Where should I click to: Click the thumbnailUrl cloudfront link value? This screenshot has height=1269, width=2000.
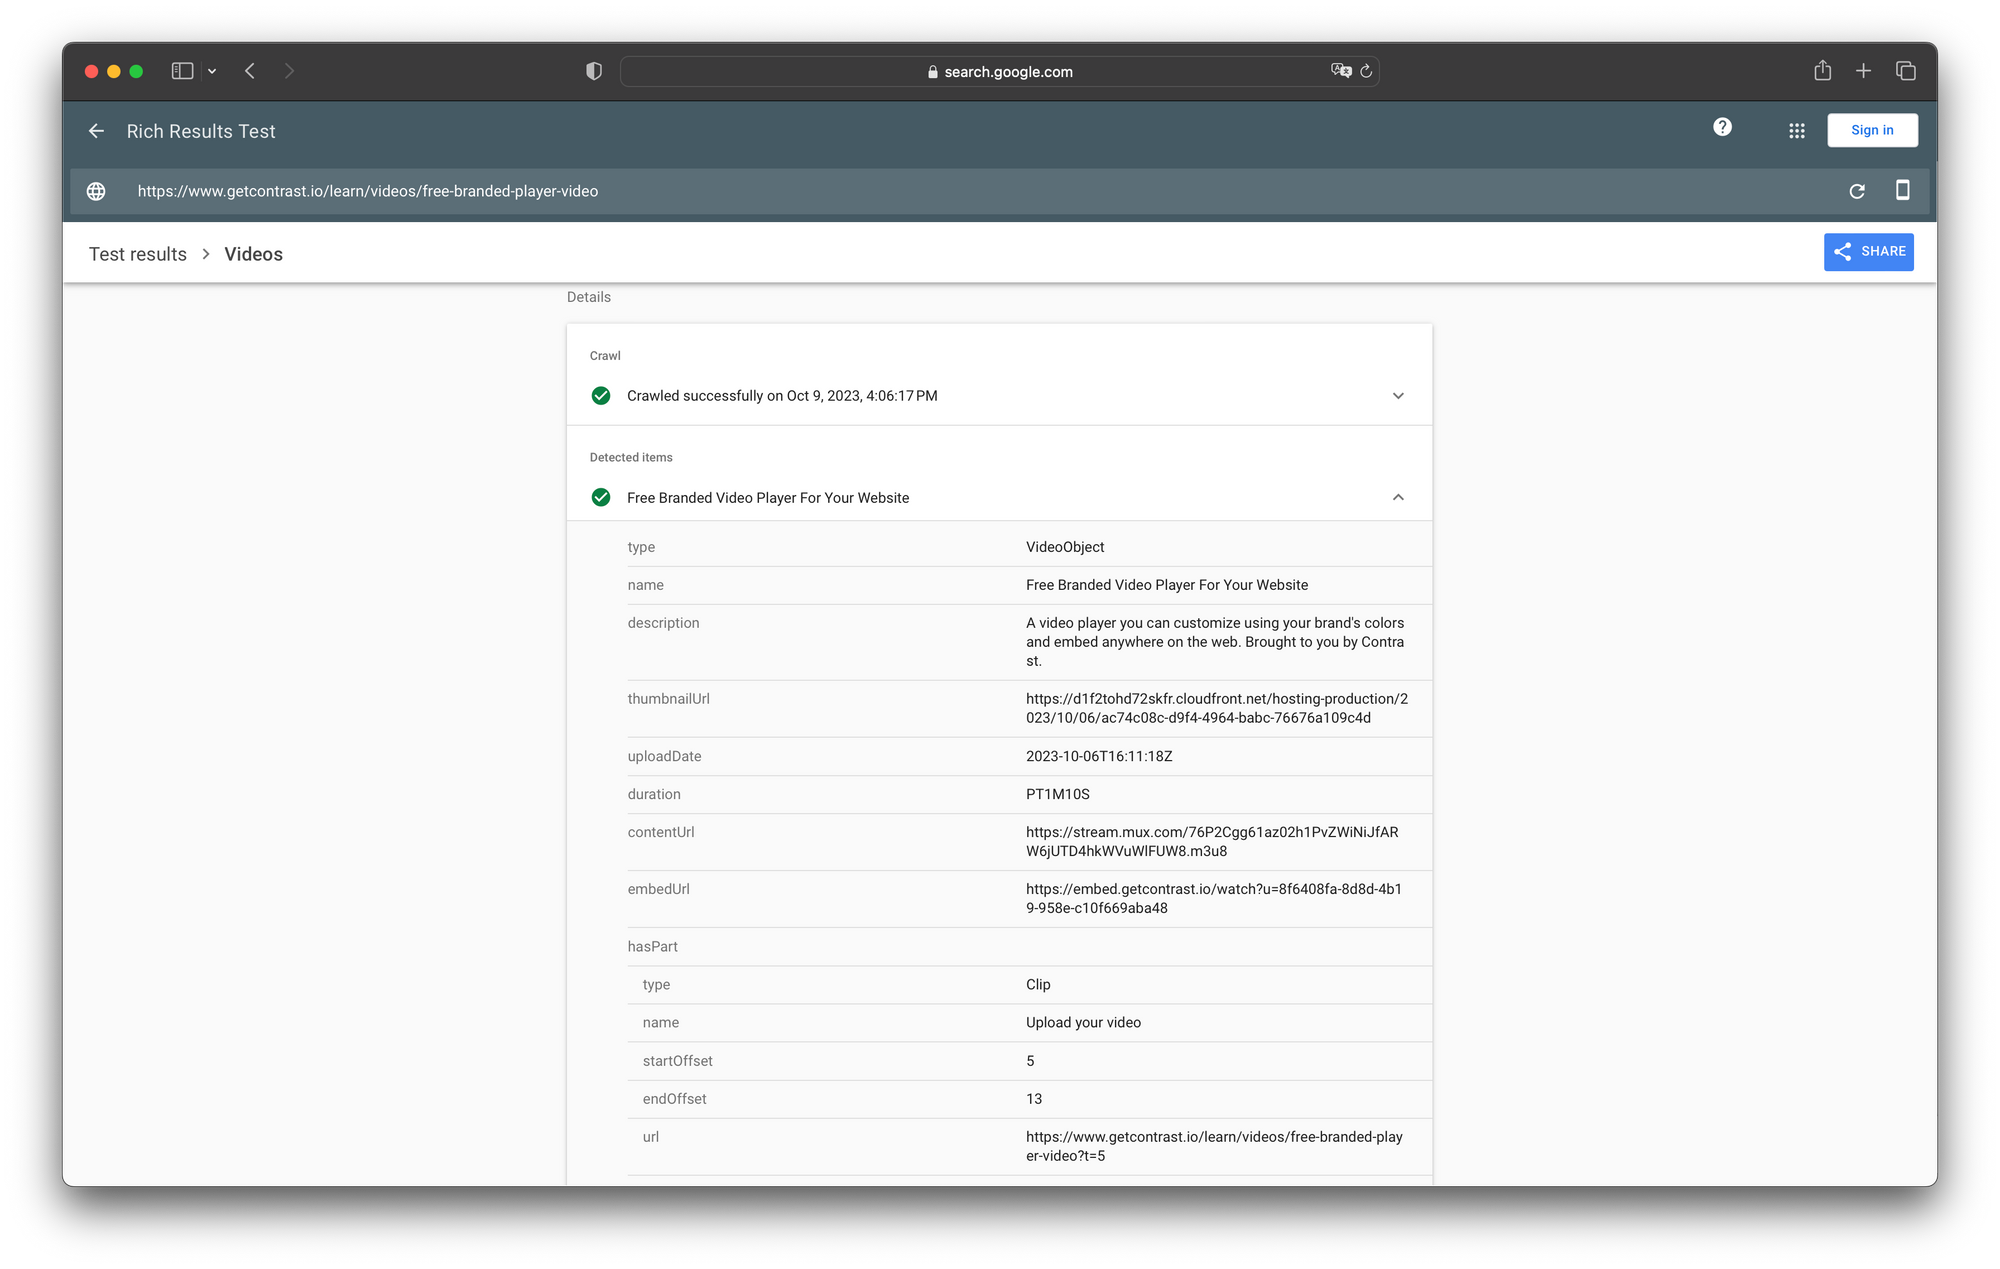(1217, 708)
